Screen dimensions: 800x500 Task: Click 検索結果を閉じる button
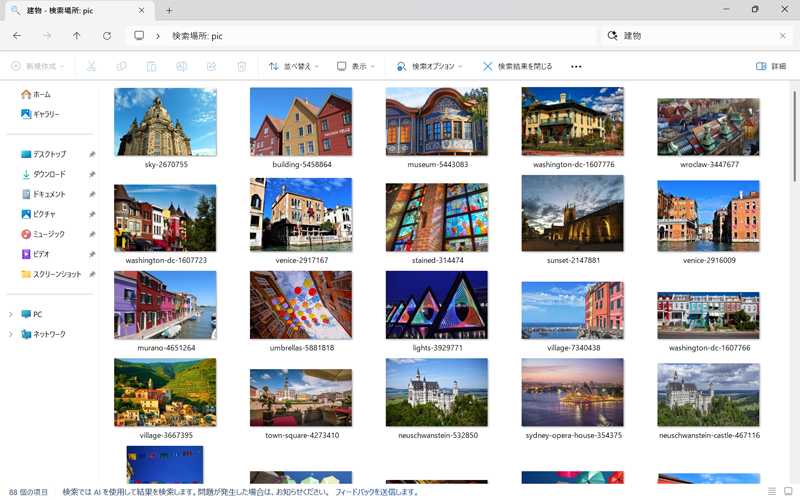[x=517, y=66]
